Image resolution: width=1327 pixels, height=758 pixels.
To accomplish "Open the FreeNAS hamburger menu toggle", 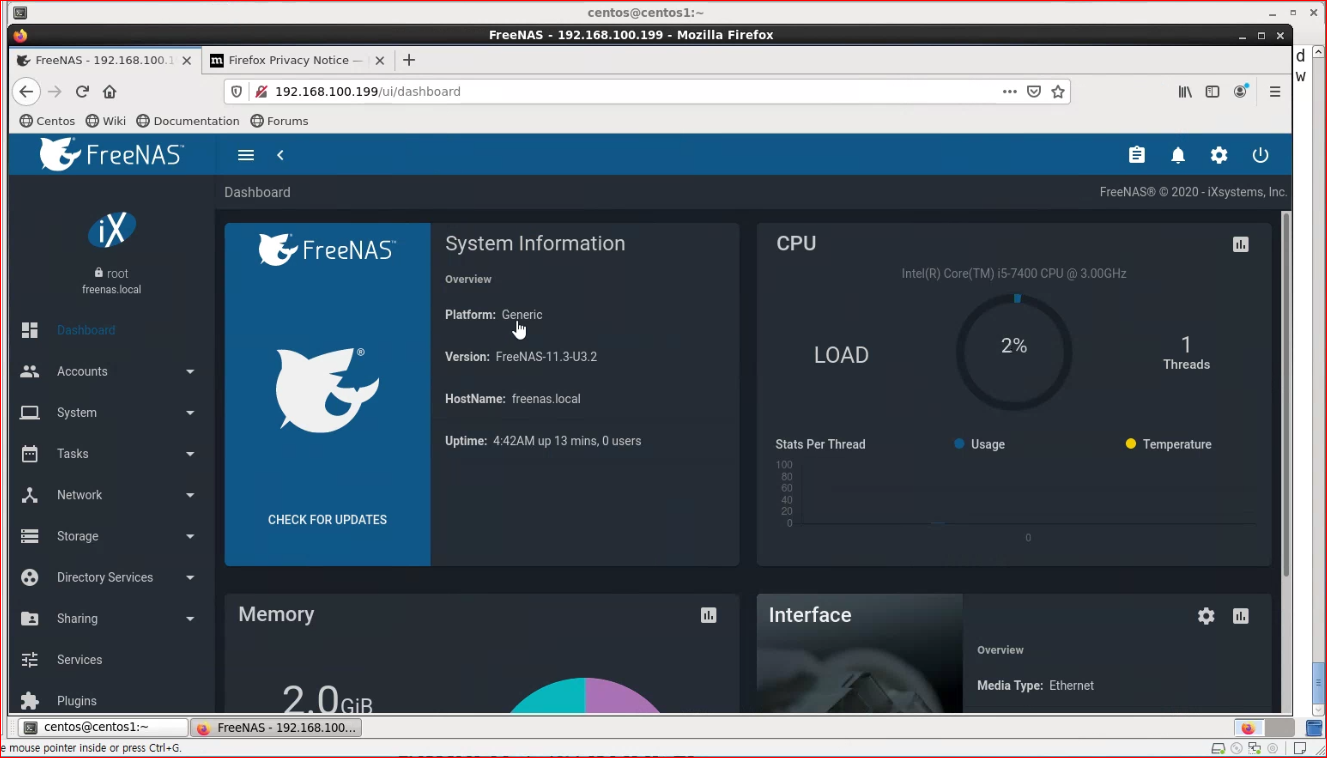I will [246, 155].
